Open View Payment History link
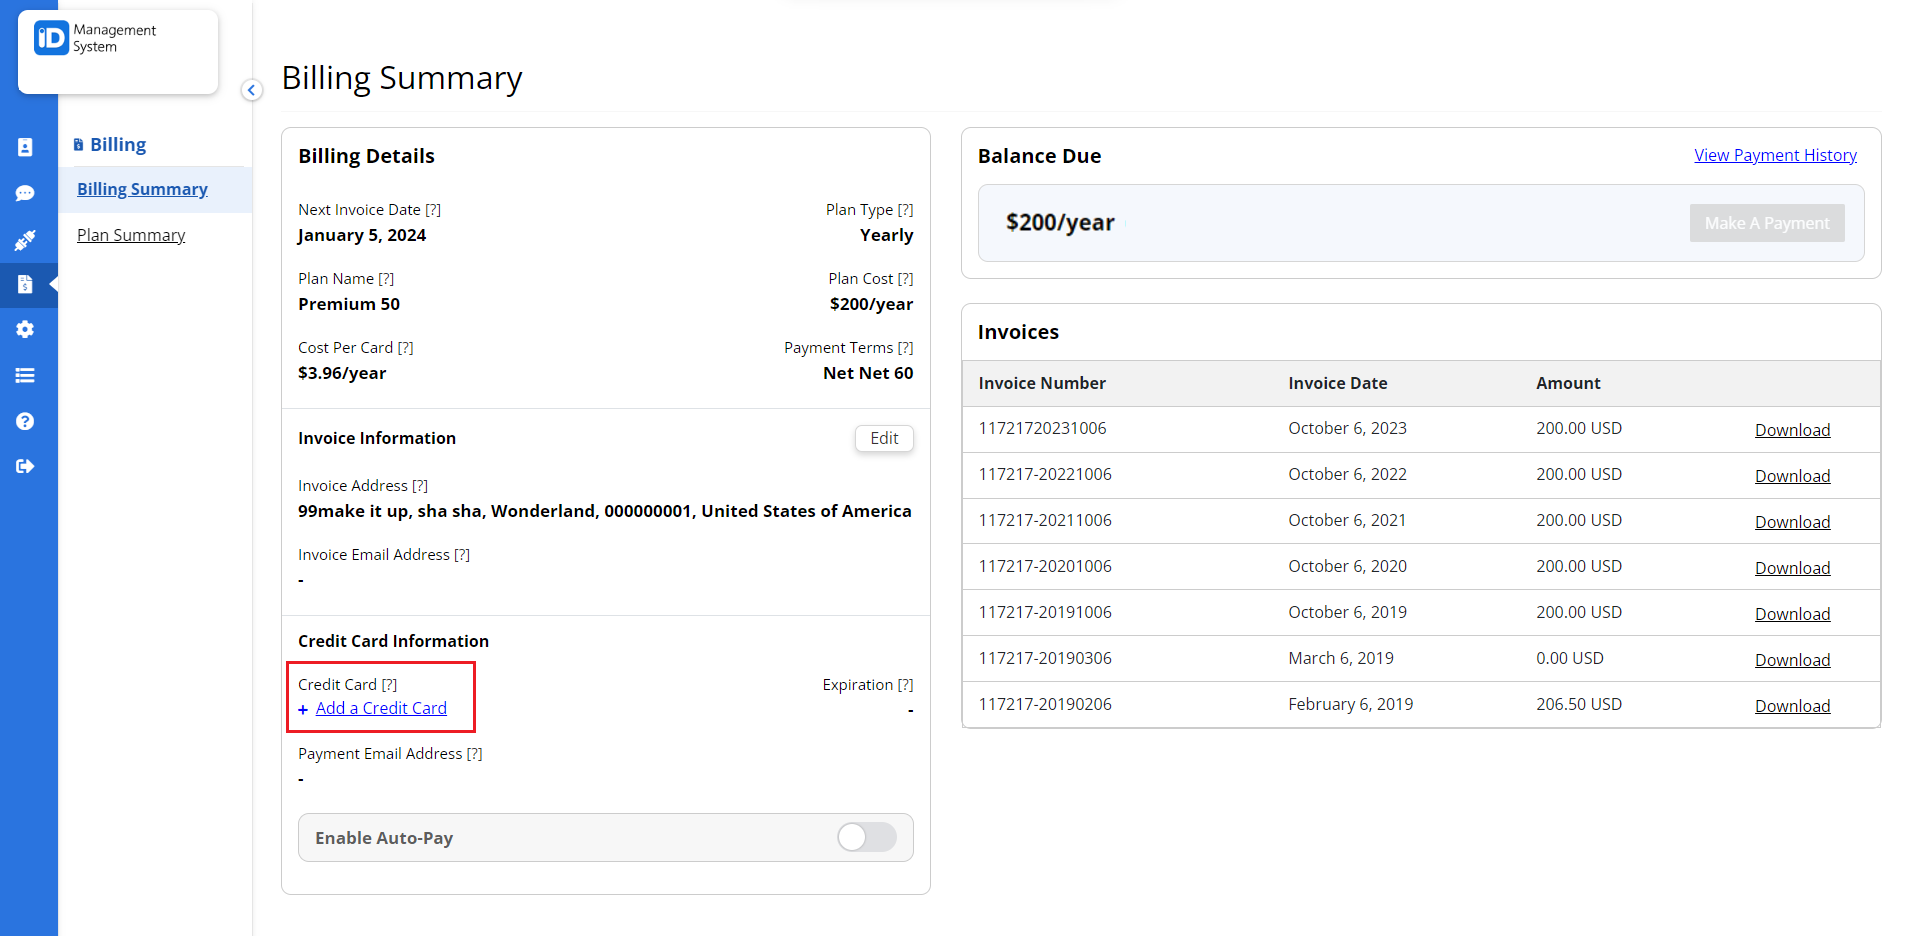 [1775, 155]
